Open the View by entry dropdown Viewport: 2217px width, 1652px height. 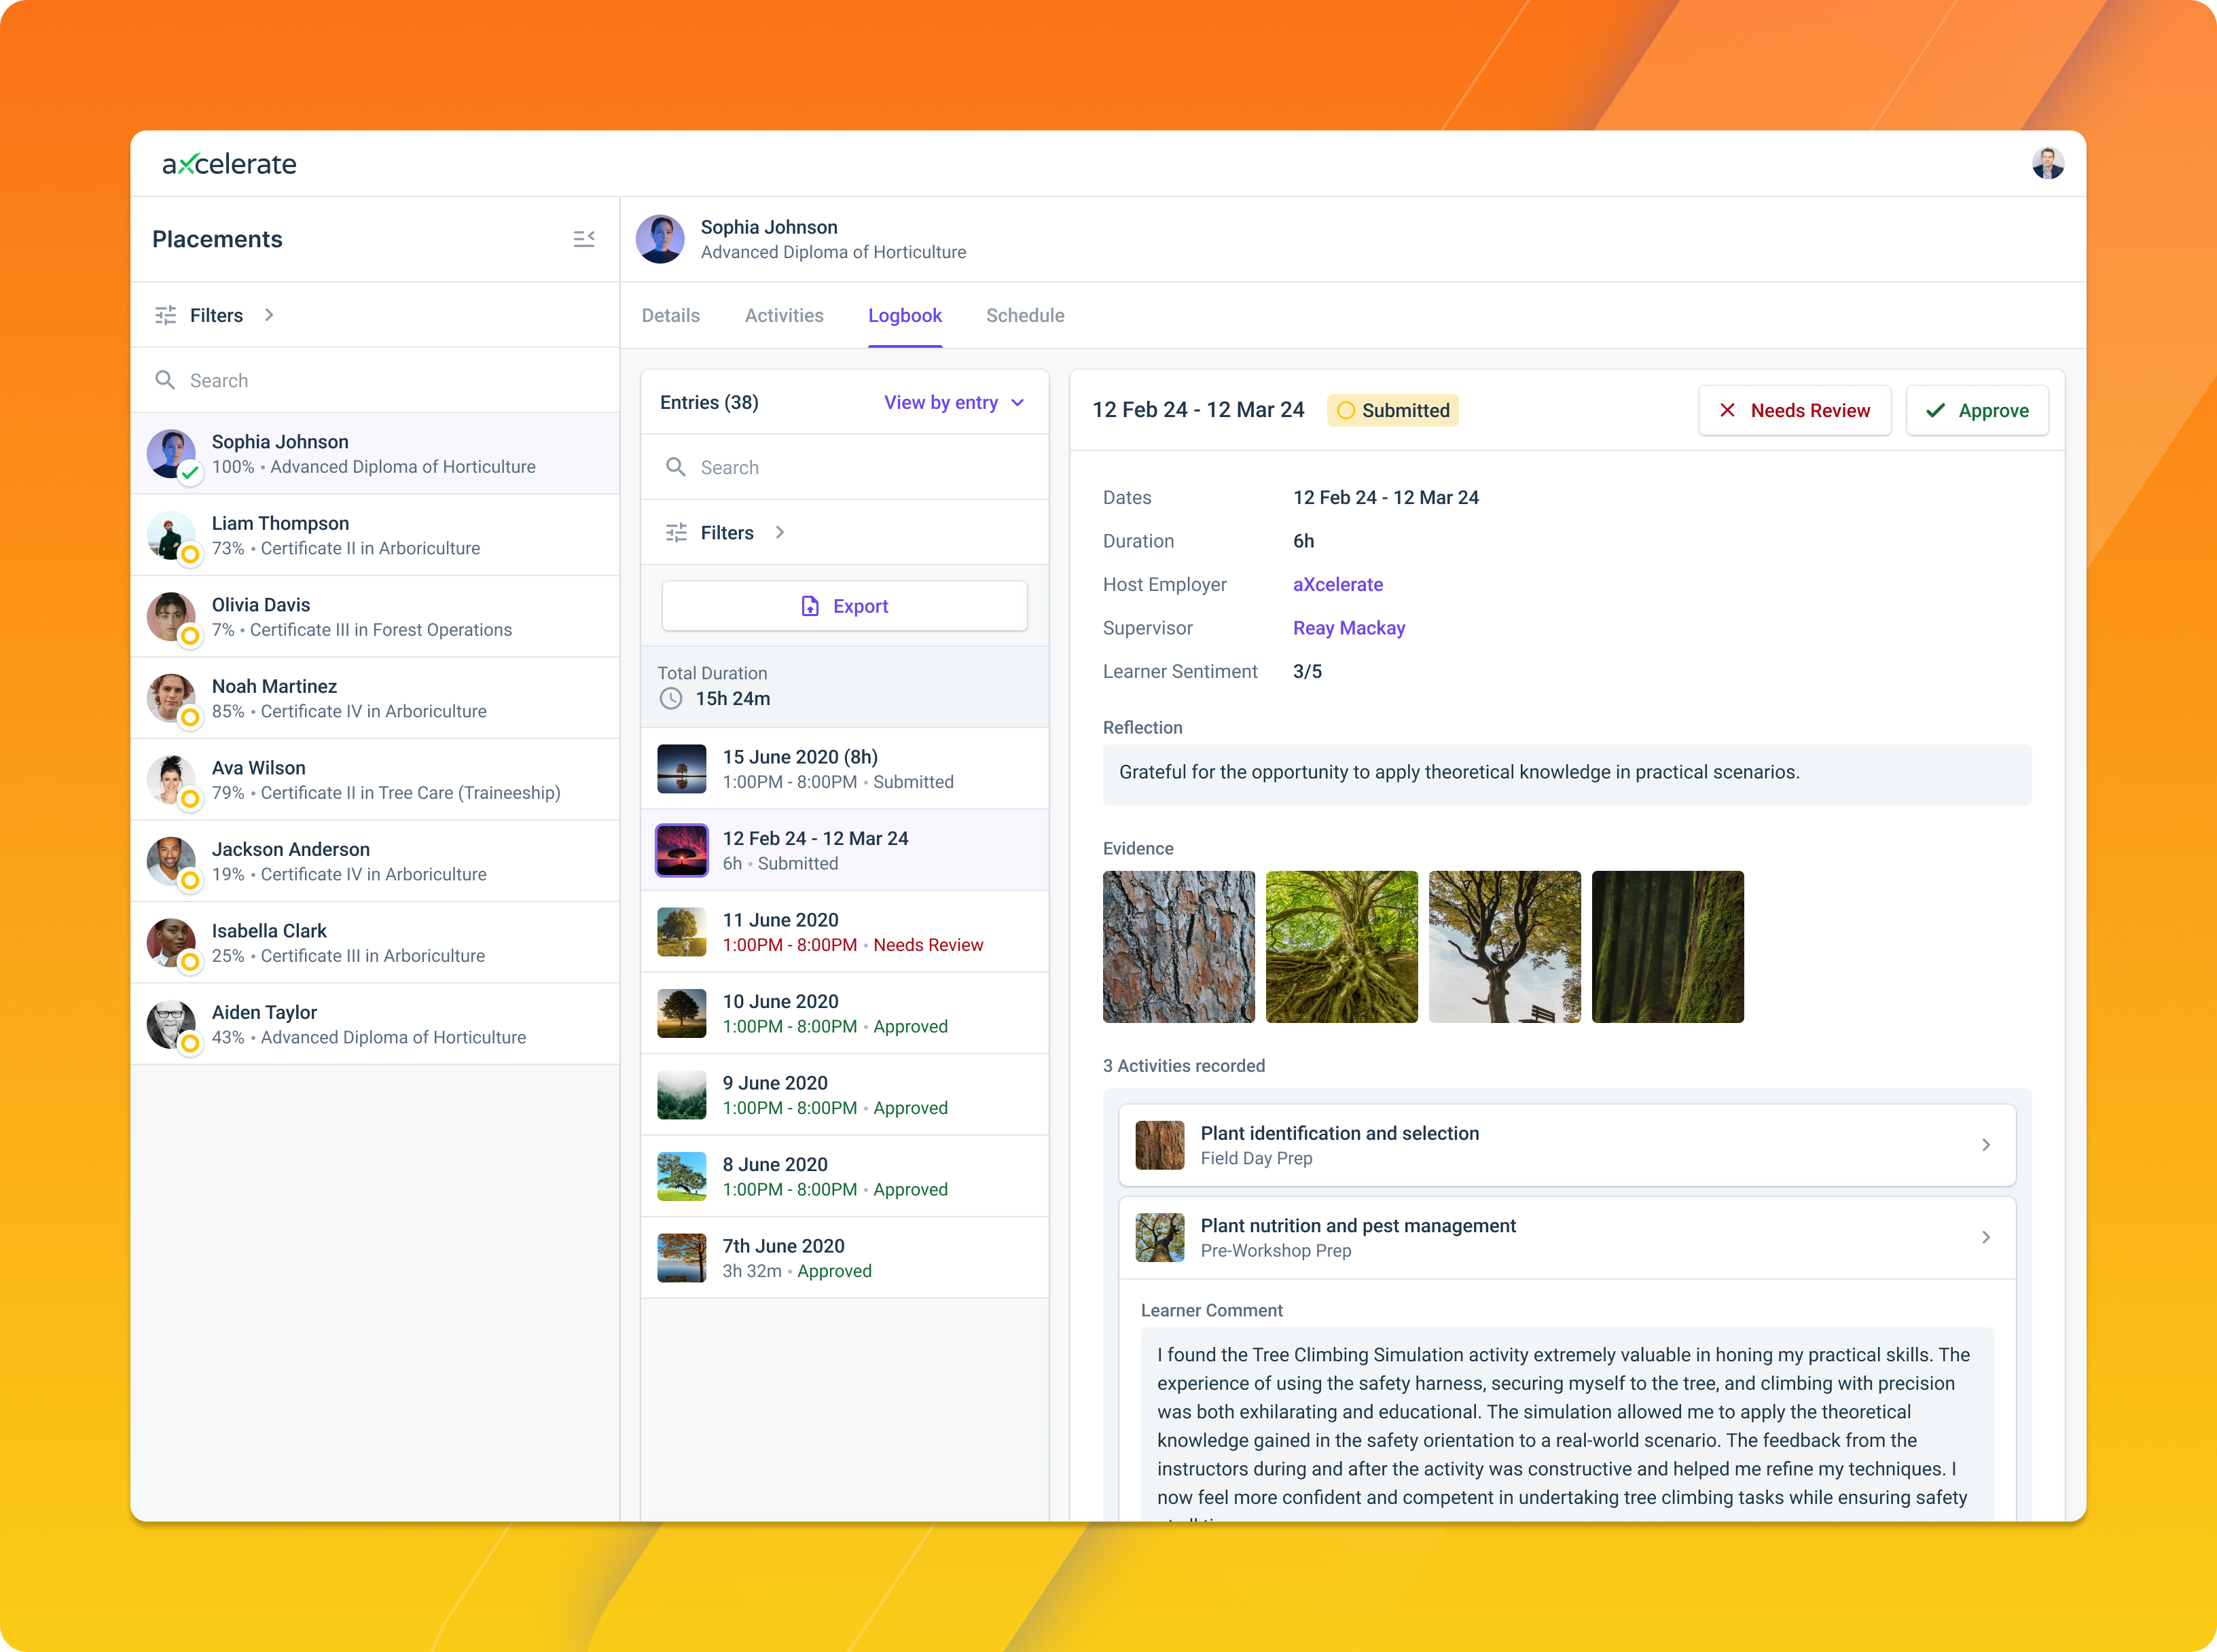pos(954,402)
